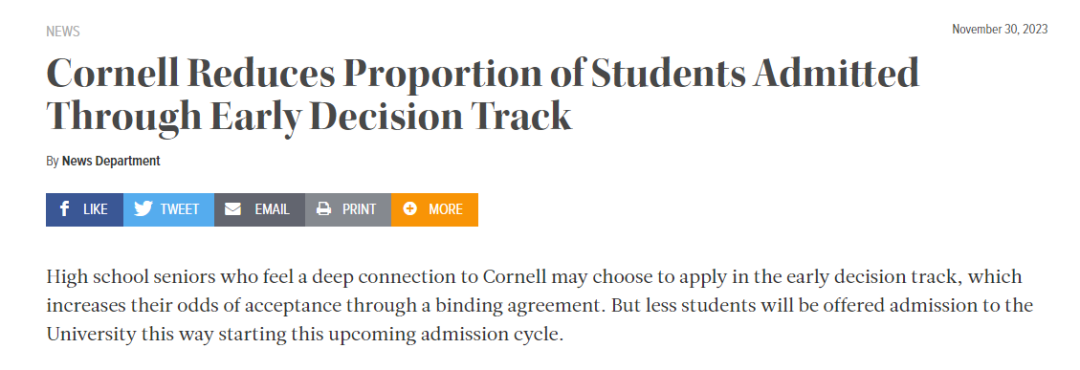This screenshot has width=1080, height=370.
Task: Click the Twitter bird icon
Action: [143, 209]
